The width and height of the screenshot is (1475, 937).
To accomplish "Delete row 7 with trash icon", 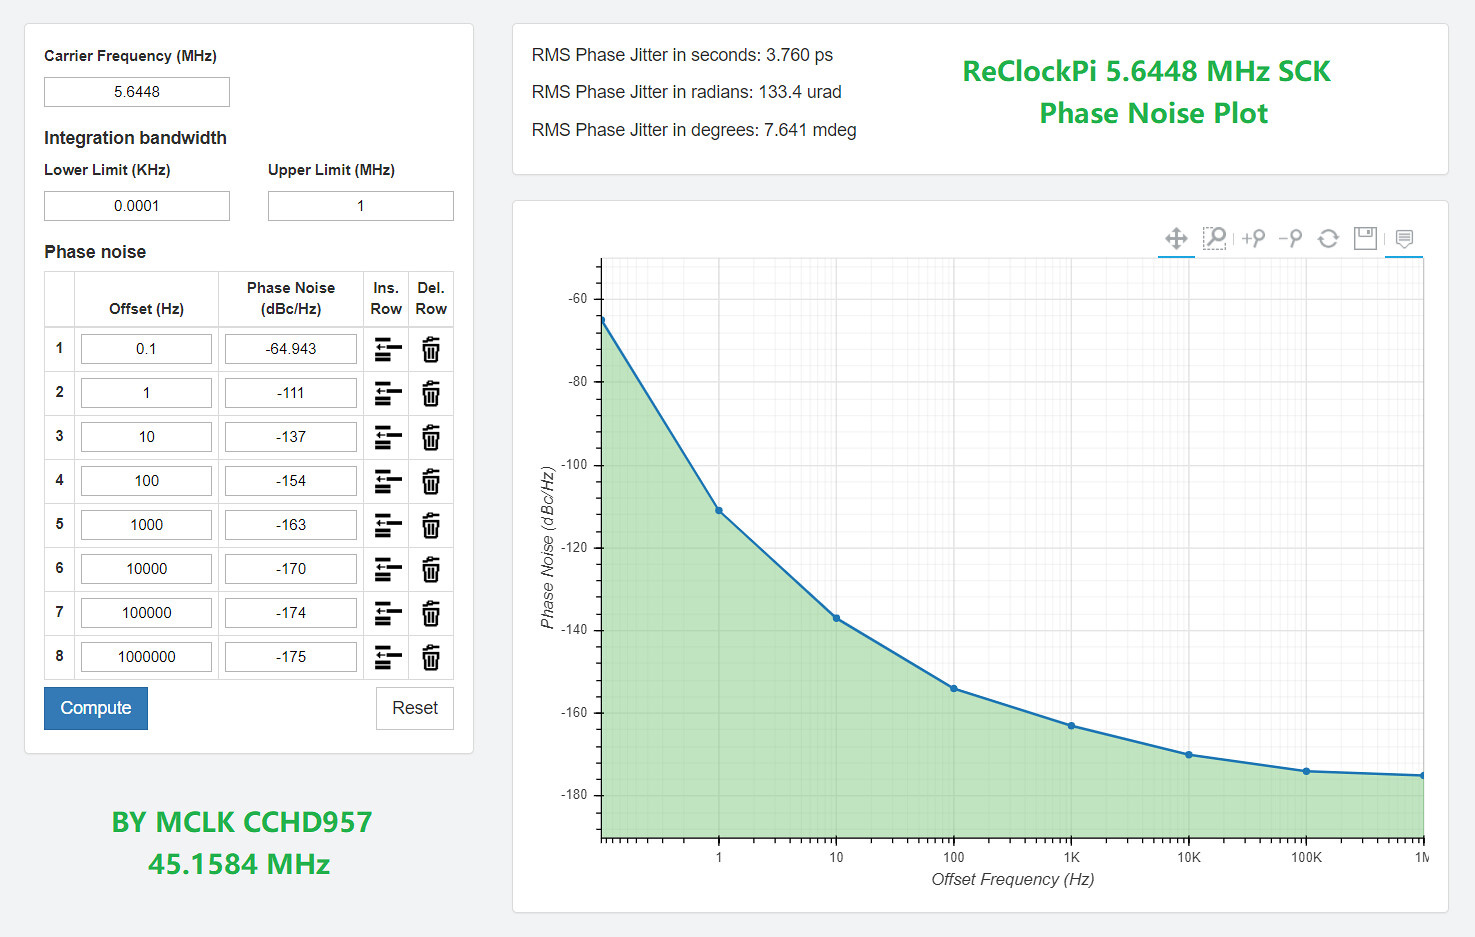I will pyautogui.click(x=431, y=614).
